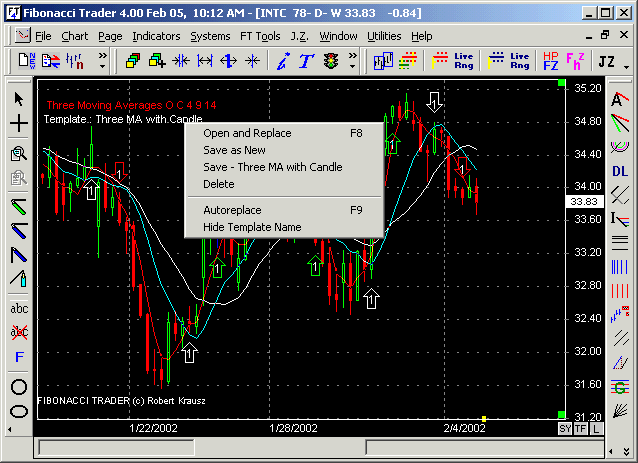Screen dimensions: 638x463
Task: Add text with the abc tool
Action: 19,309
